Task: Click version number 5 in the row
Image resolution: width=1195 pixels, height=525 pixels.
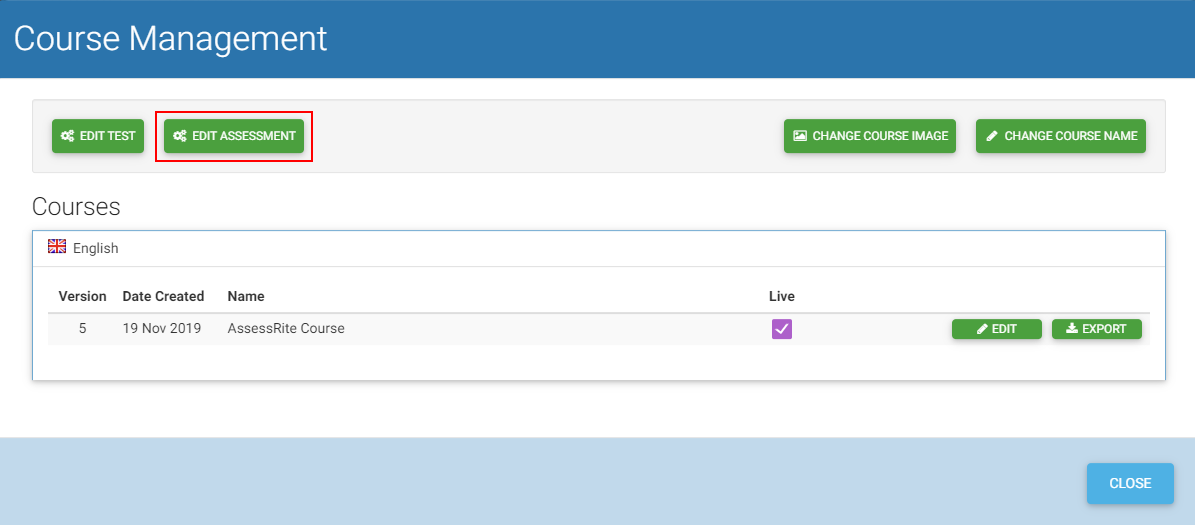Action: coord(82,328)
